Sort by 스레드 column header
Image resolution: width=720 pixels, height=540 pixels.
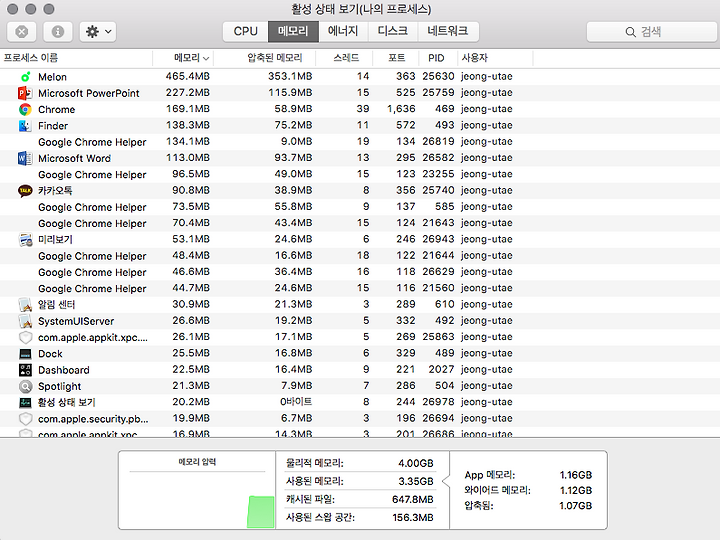[x=346, y=58]
